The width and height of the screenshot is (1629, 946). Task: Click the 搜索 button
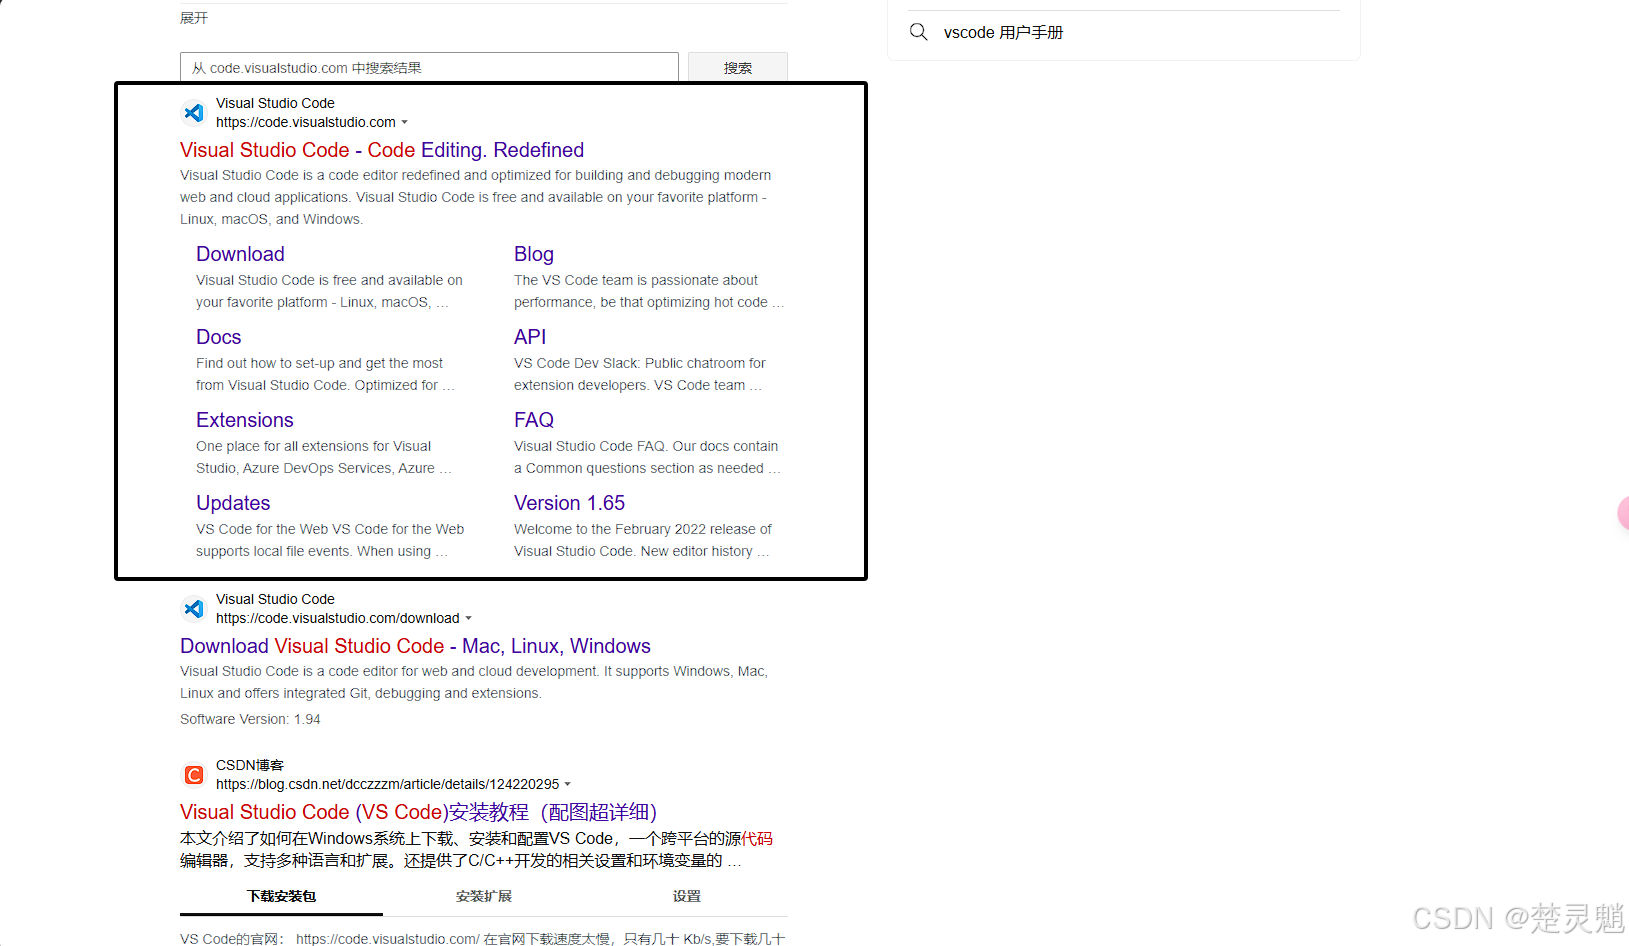(x=738, y=68)
